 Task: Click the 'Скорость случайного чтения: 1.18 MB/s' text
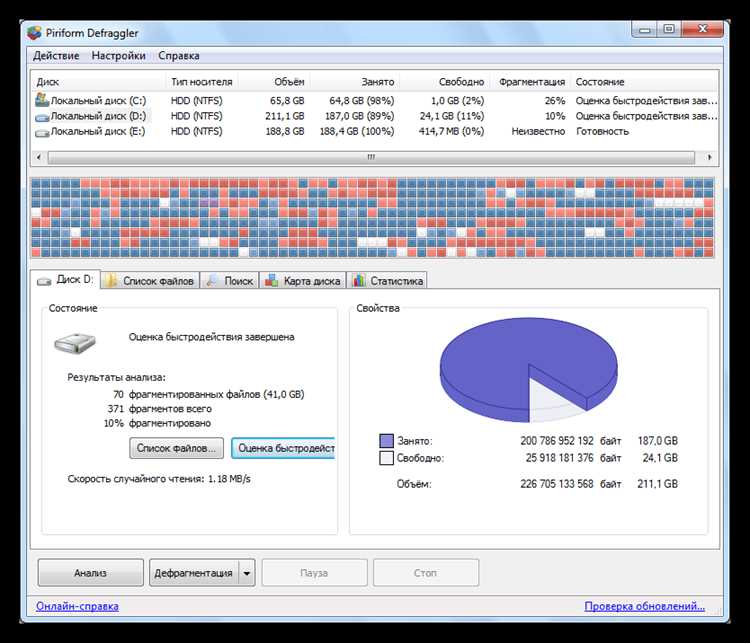(x=159, y=479)
